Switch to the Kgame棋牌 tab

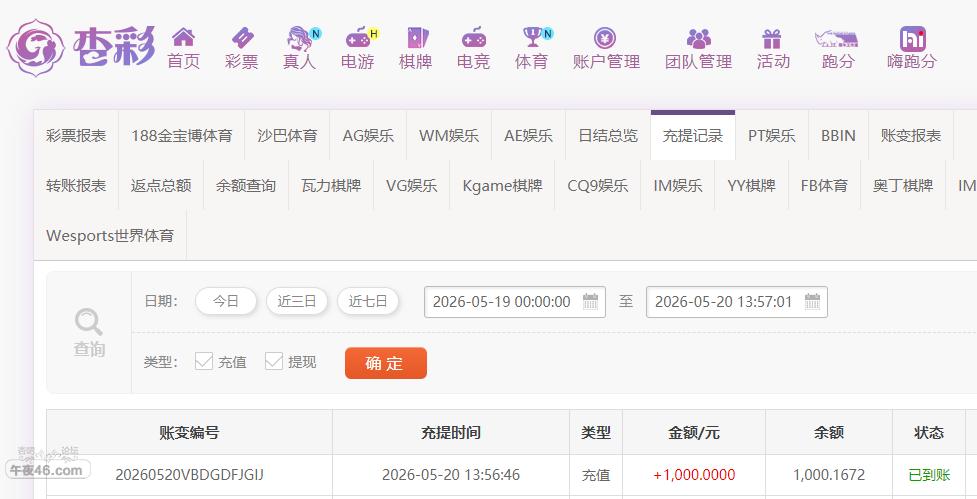(502, 185)
